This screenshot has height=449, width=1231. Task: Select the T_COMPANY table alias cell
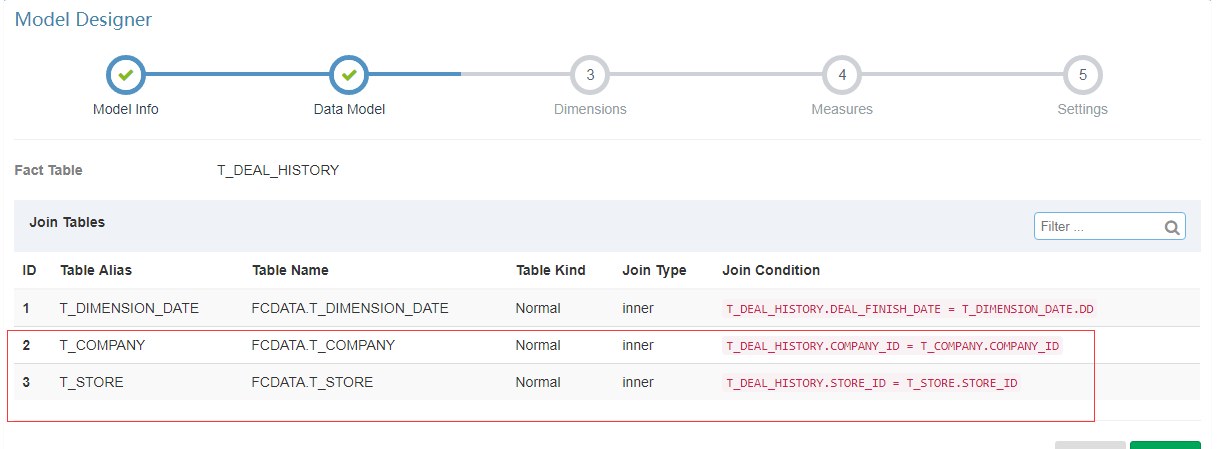pos(103,345)
